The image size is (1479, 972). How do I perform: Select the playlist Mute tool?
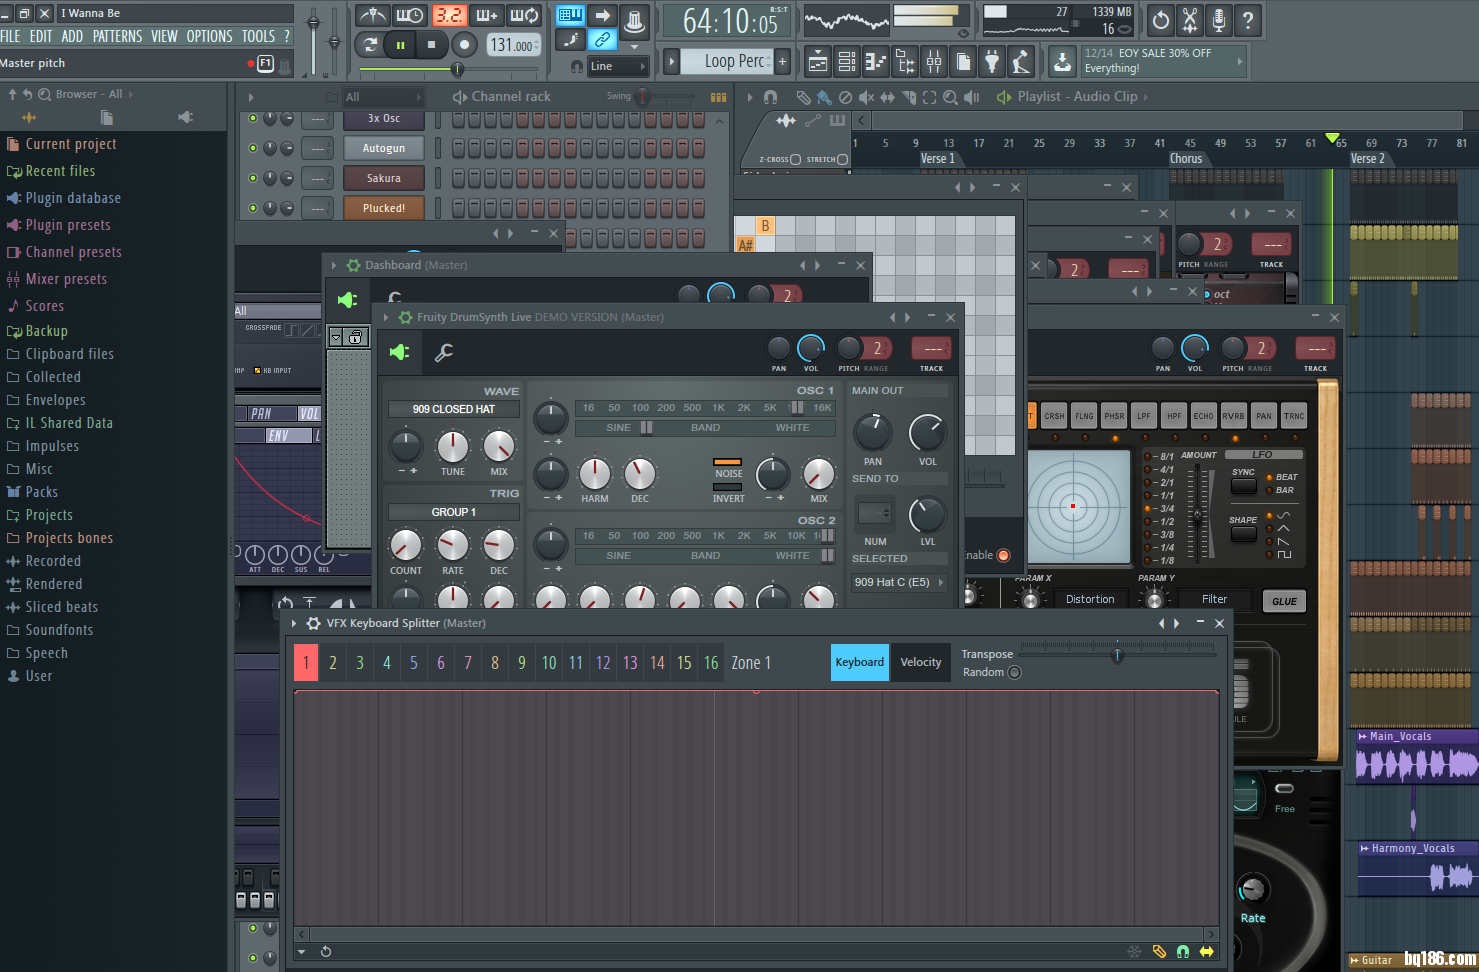866,97
